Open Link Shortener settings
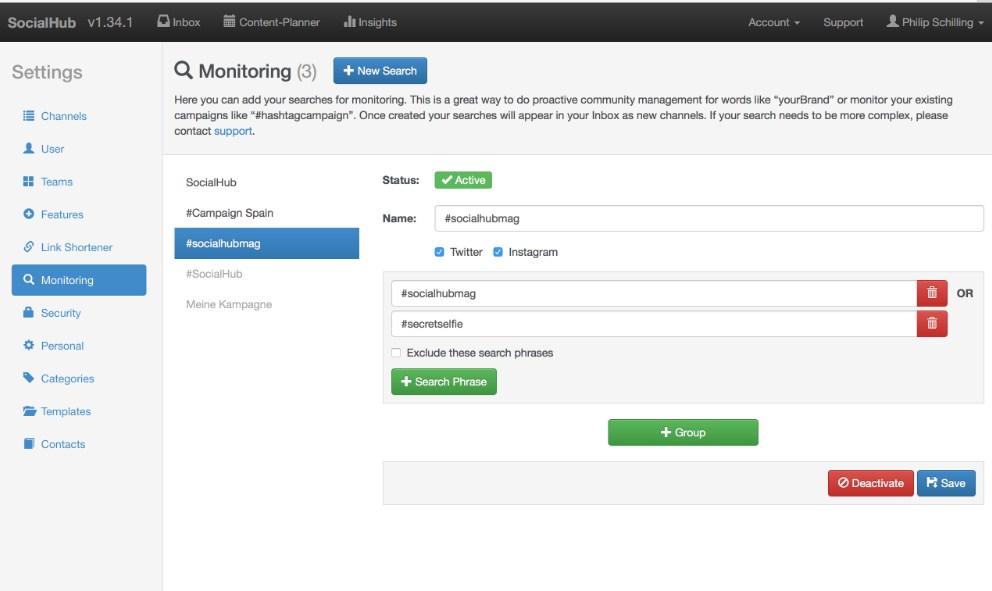992x591 pixels. click(x=78, y=247)
